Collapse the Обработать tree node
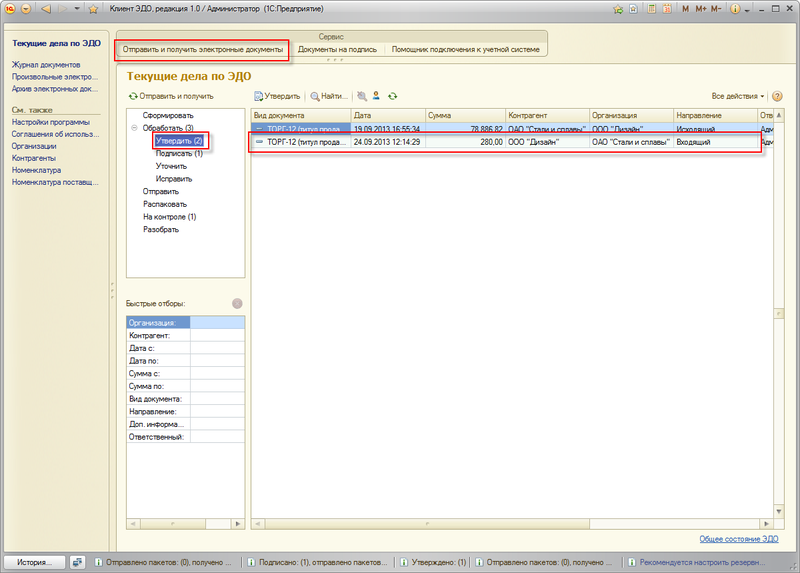Screen dimensions: 800x573 [x=134, y=128]
